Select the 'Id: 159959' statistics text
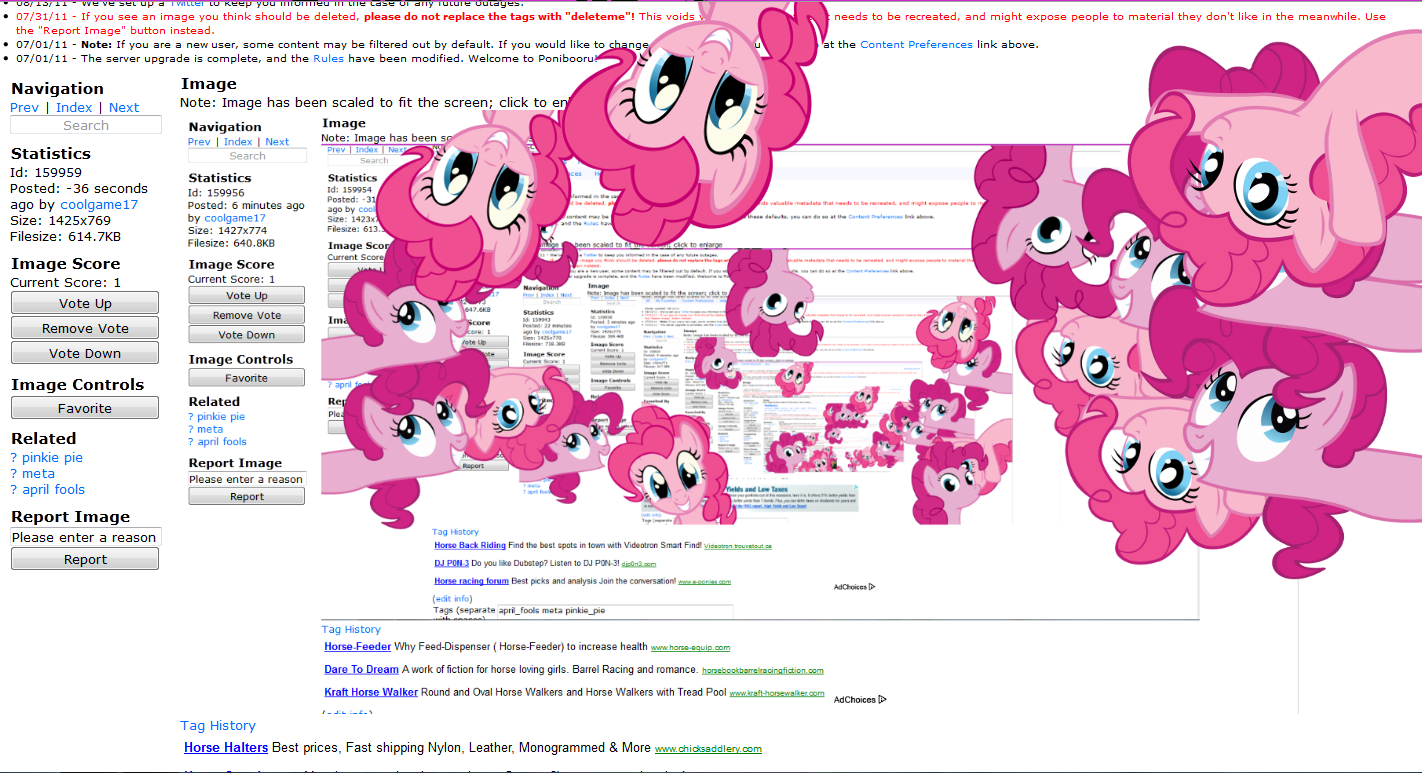Screen dimensions: 1422x773 (46, 172)
